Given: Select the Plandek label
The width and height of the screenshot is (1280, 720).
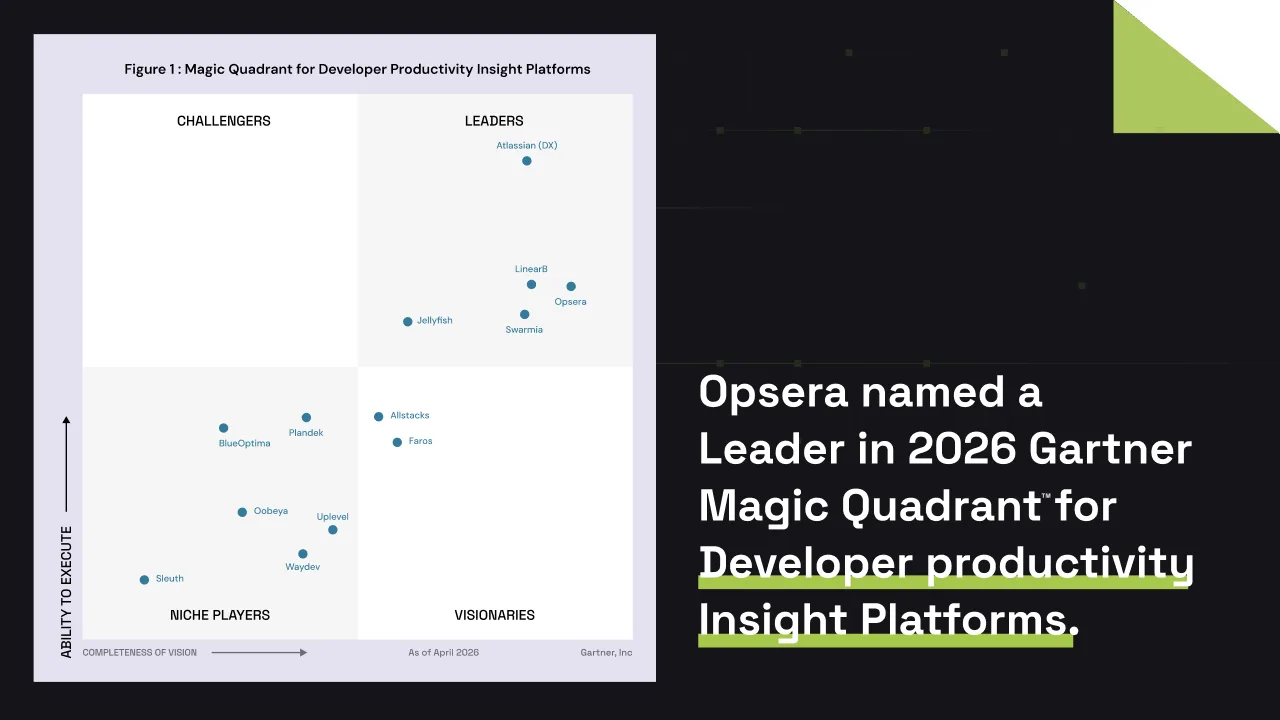Looking at the screenshot, I should (x=306, y=433).
